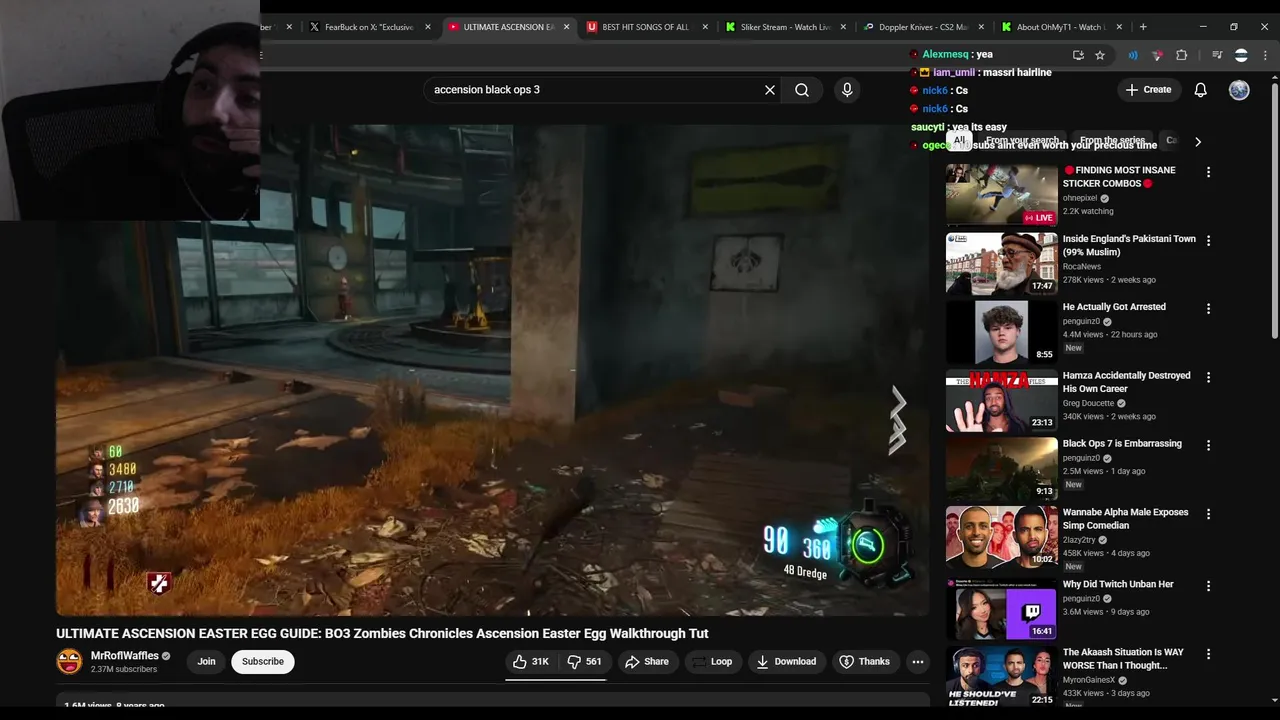This screenshot has height=720, width=1280.
Task: Switch to Doppler Knives CS2 tab
Action: (922, 27)
